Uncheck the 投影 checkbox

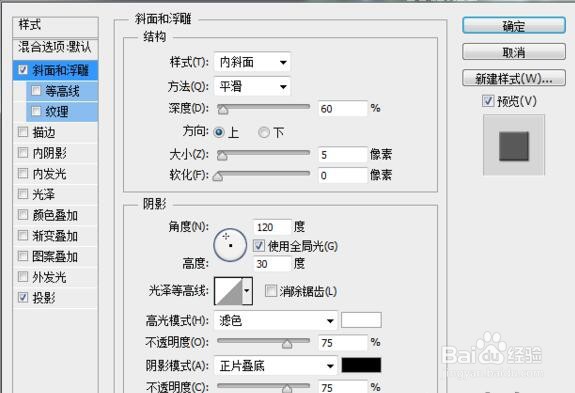coord(23,297)
